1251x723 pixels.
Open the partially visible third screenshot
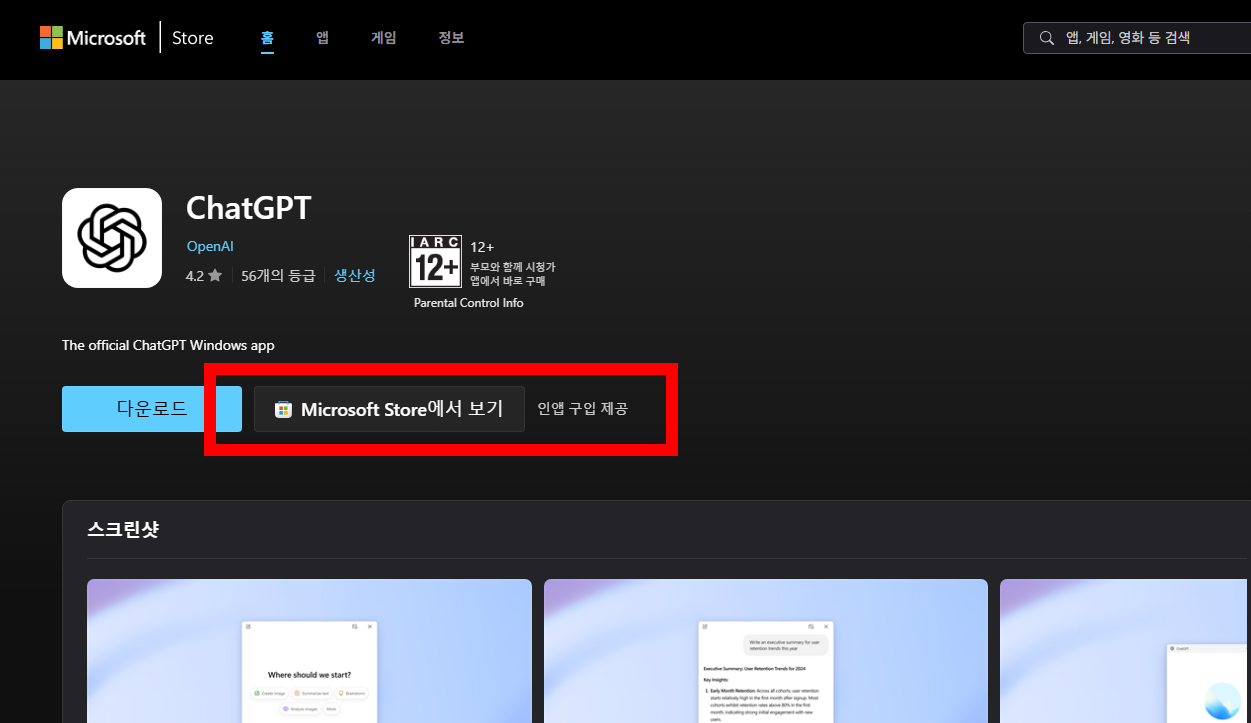coord(1125,651)
